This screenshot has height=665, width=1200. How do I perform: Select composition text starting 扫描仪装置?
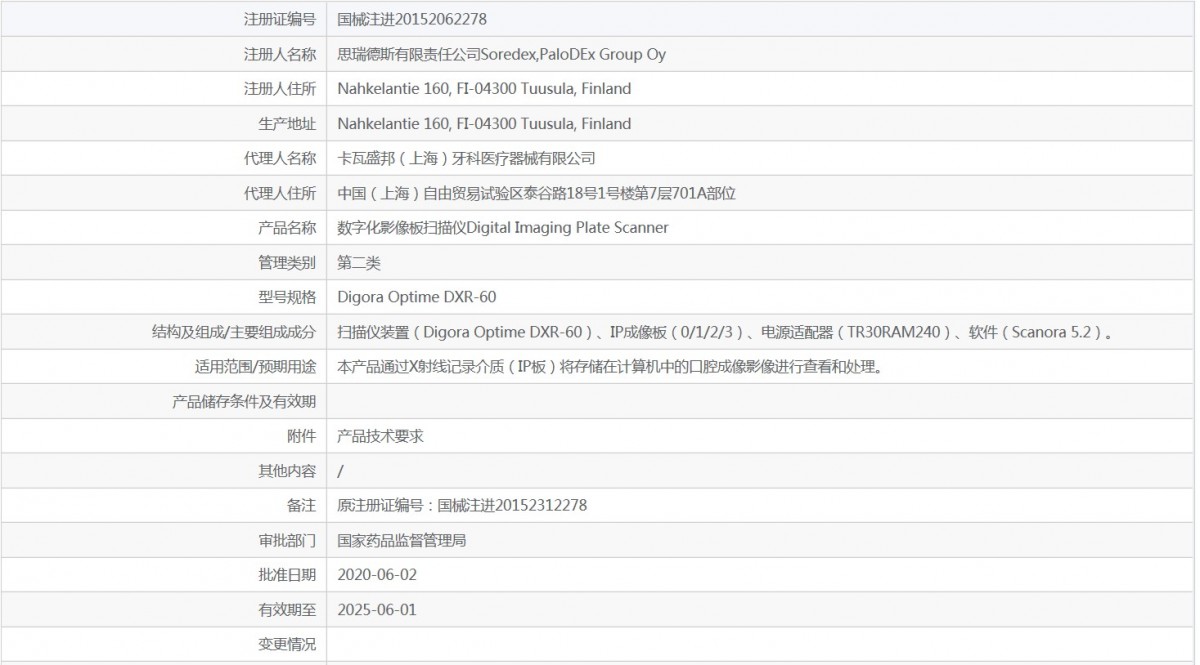726,332
